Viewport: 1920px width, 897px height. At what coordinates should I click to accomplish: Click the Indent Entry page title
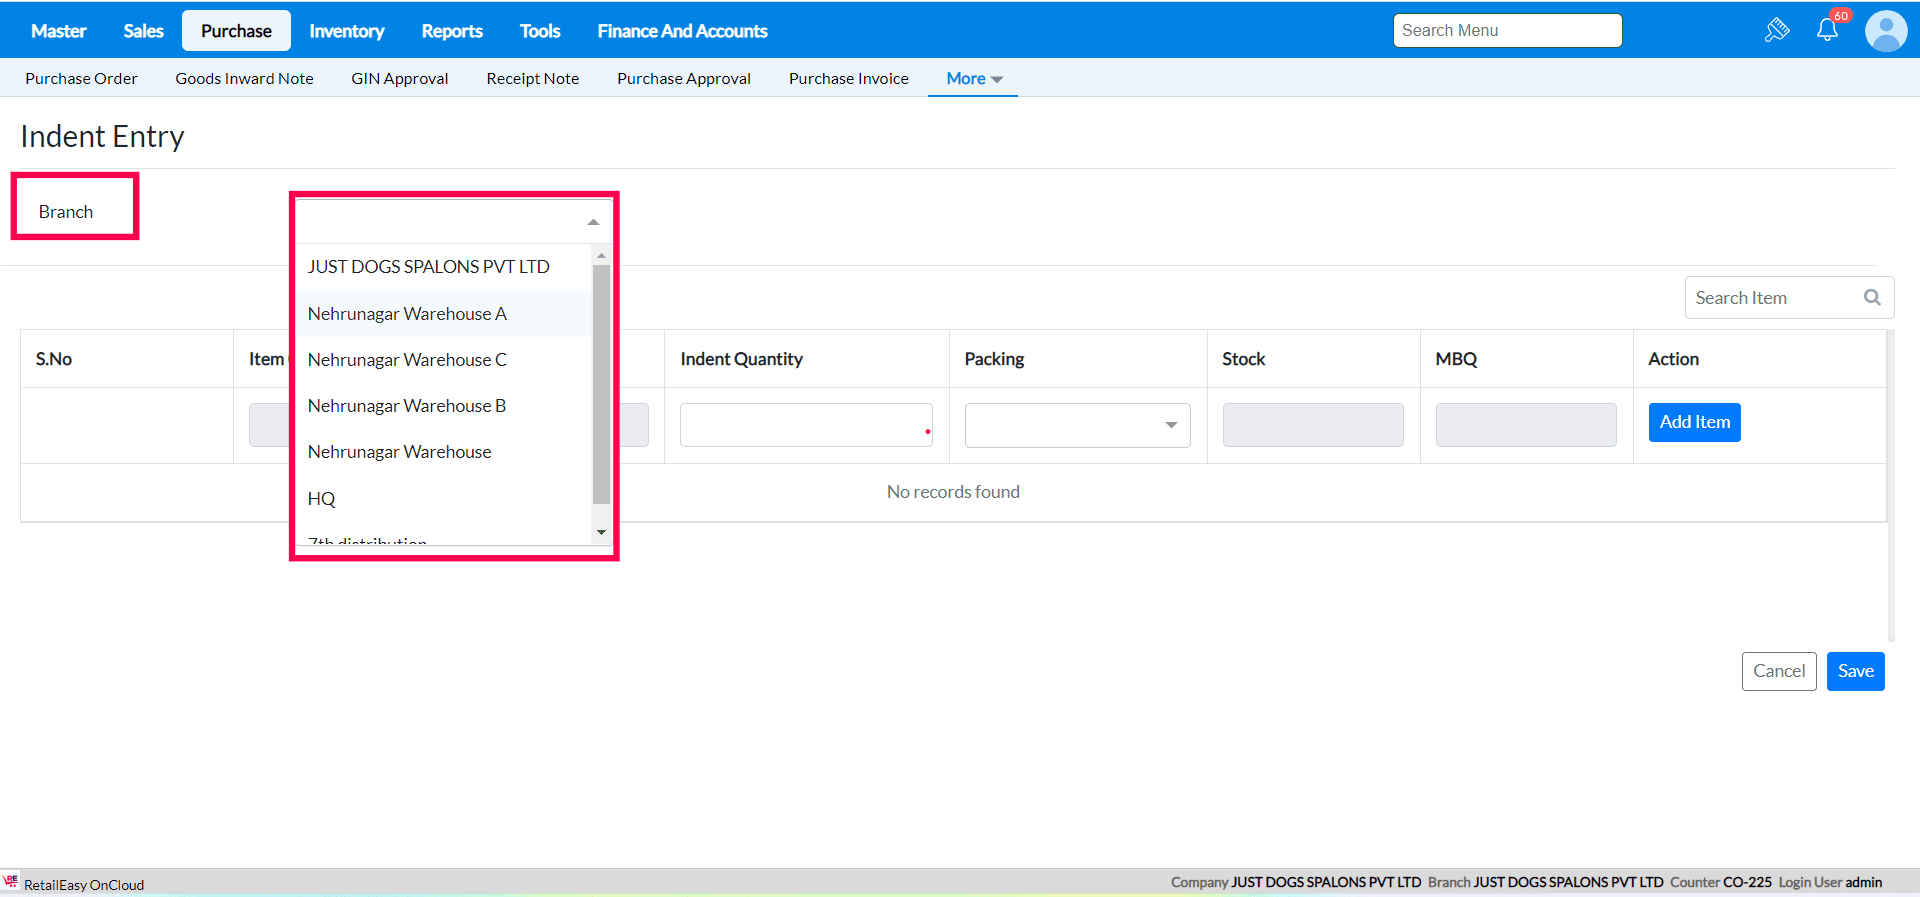[102, 136]
